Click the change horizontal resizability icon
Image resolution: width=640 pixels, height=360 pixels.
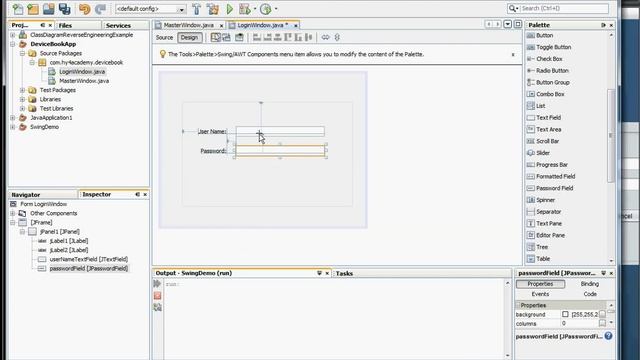325,38
